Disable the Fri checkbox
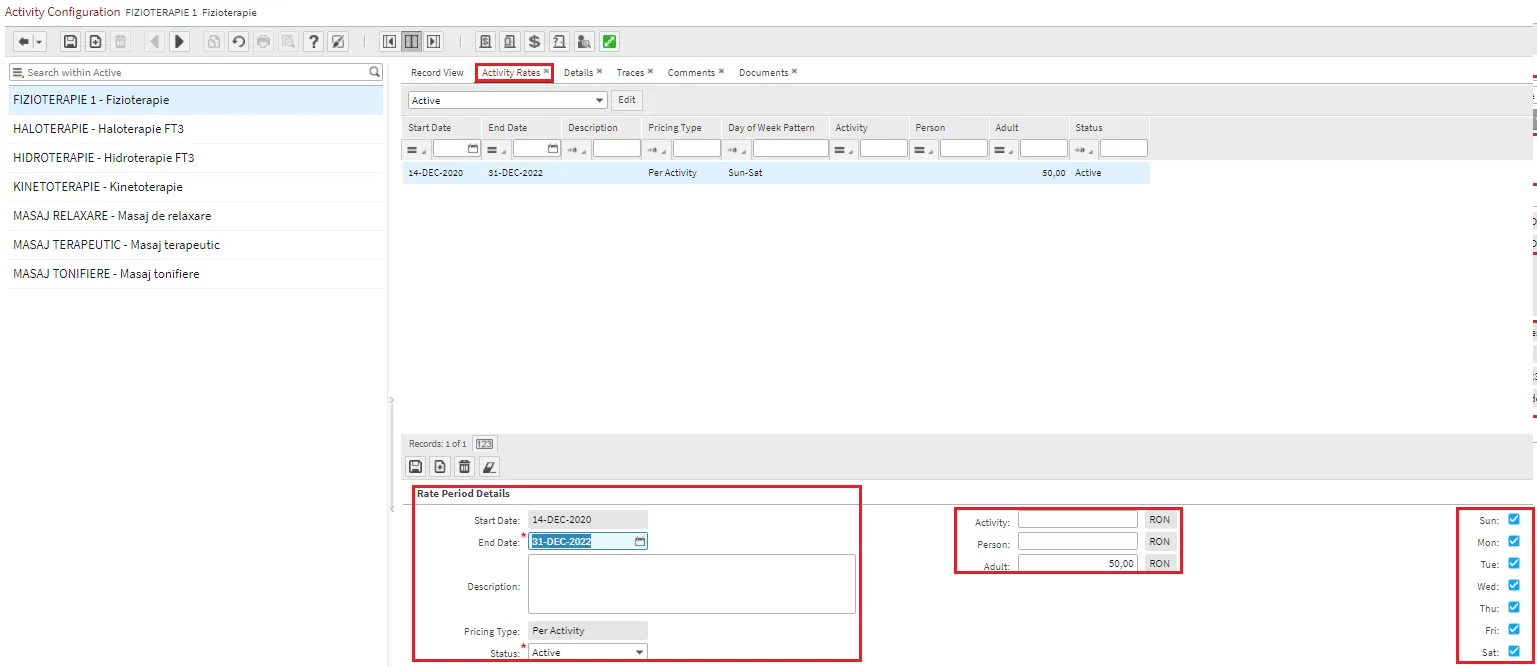This screenshot has width=1537, height=667. click(1514, 629)
